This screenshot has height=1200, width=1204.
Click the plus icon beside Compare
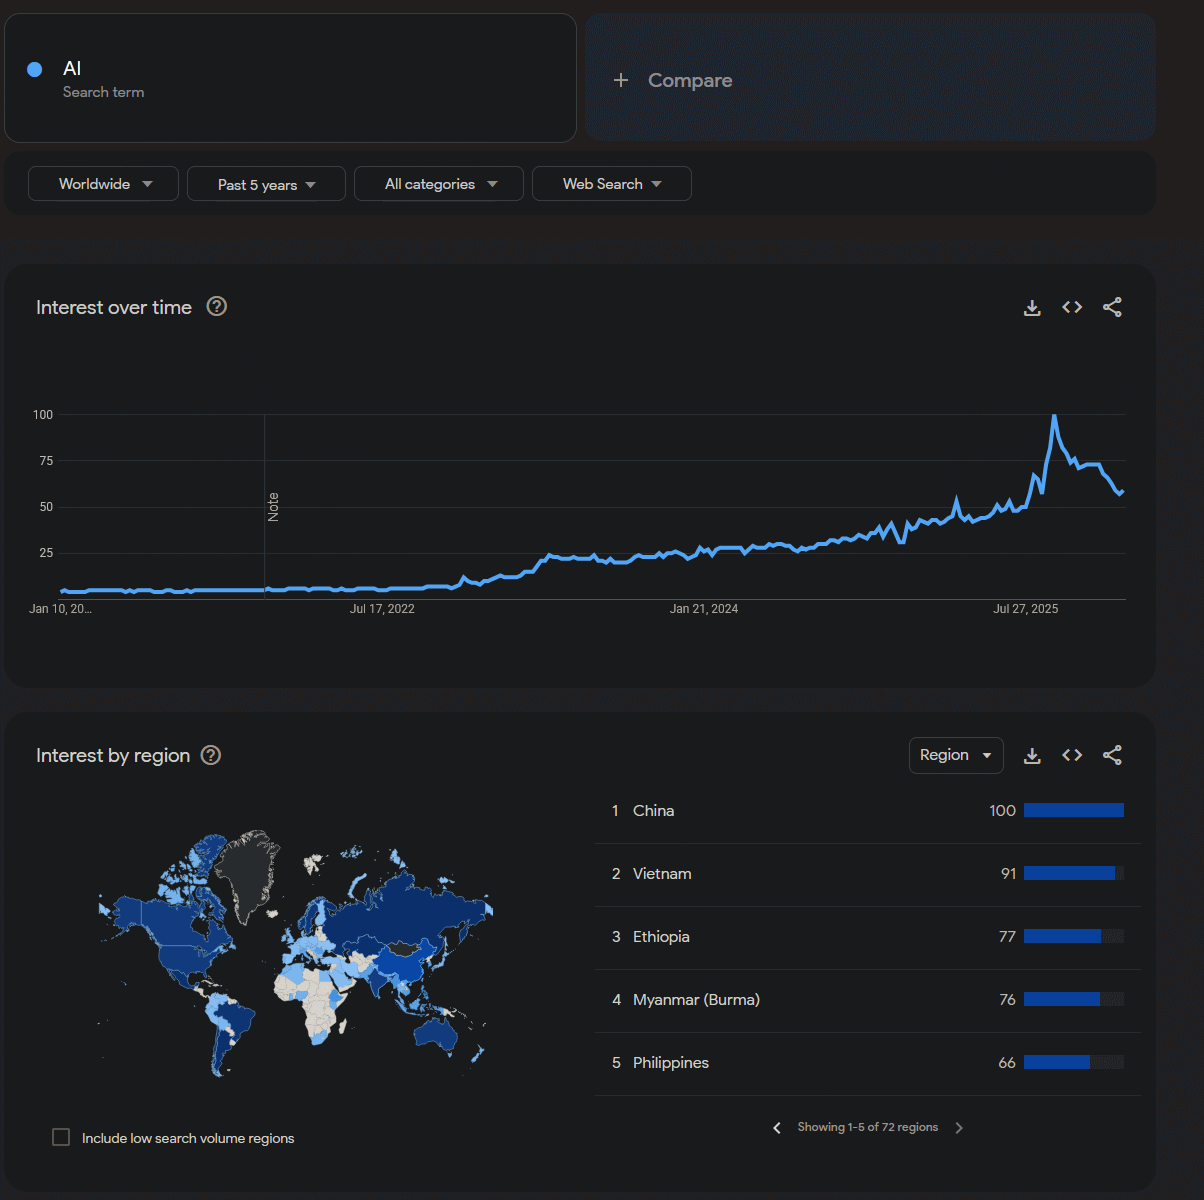[621, 80]
